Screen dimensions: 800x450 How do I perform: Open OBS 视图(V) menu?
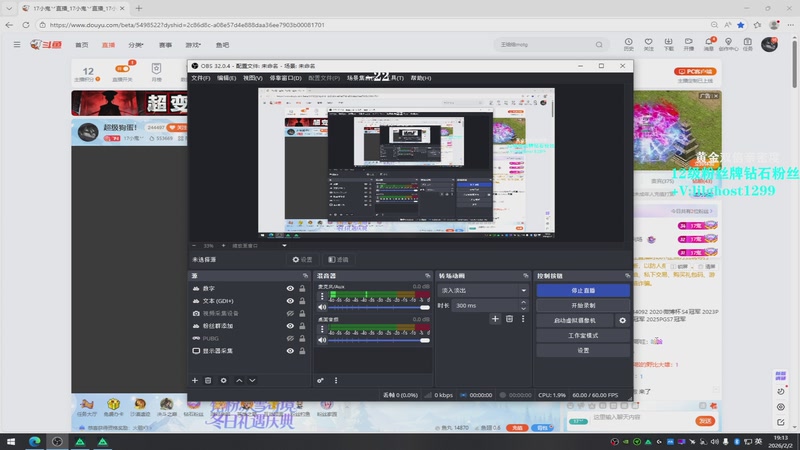click(253, 78)
